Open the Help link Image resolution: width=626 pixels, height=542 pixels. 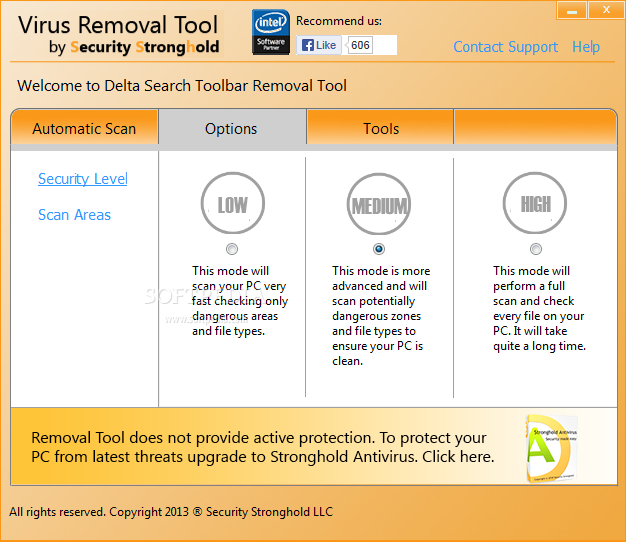coord(586,47)
